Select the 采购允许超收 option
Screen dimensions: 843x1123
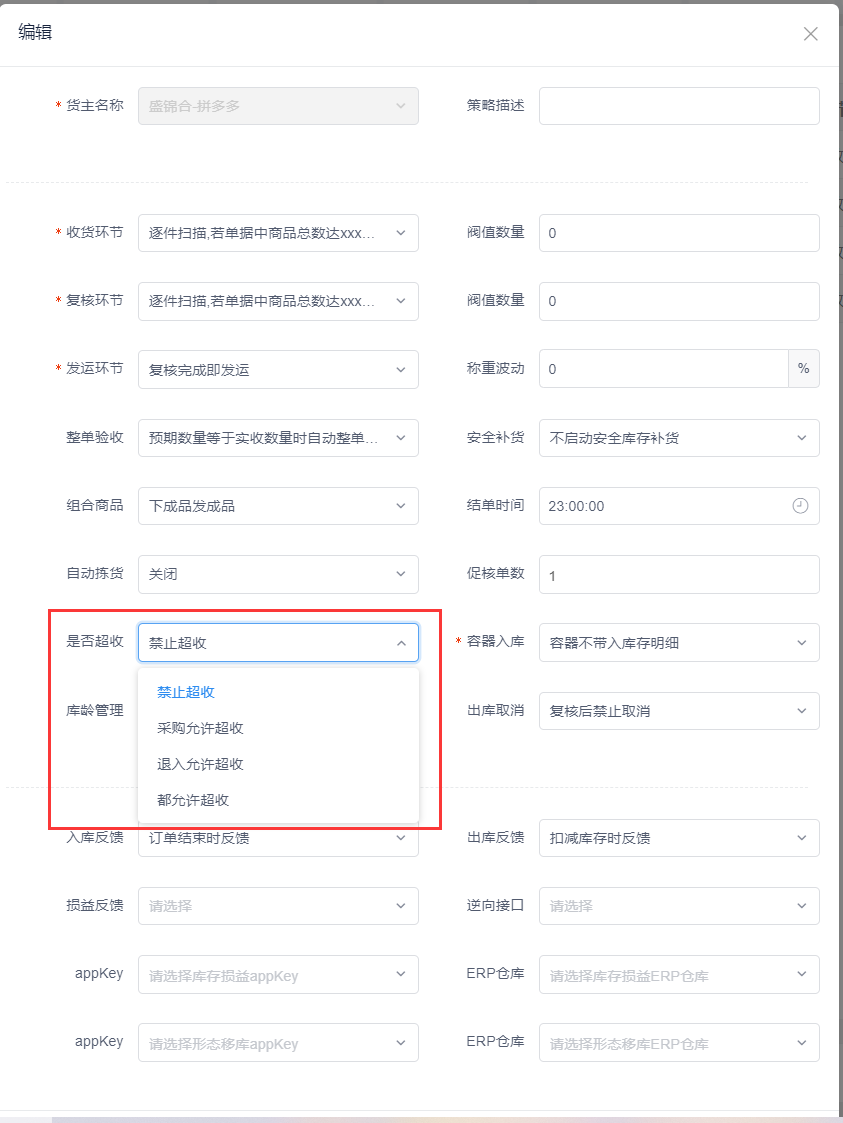point(278,728)
